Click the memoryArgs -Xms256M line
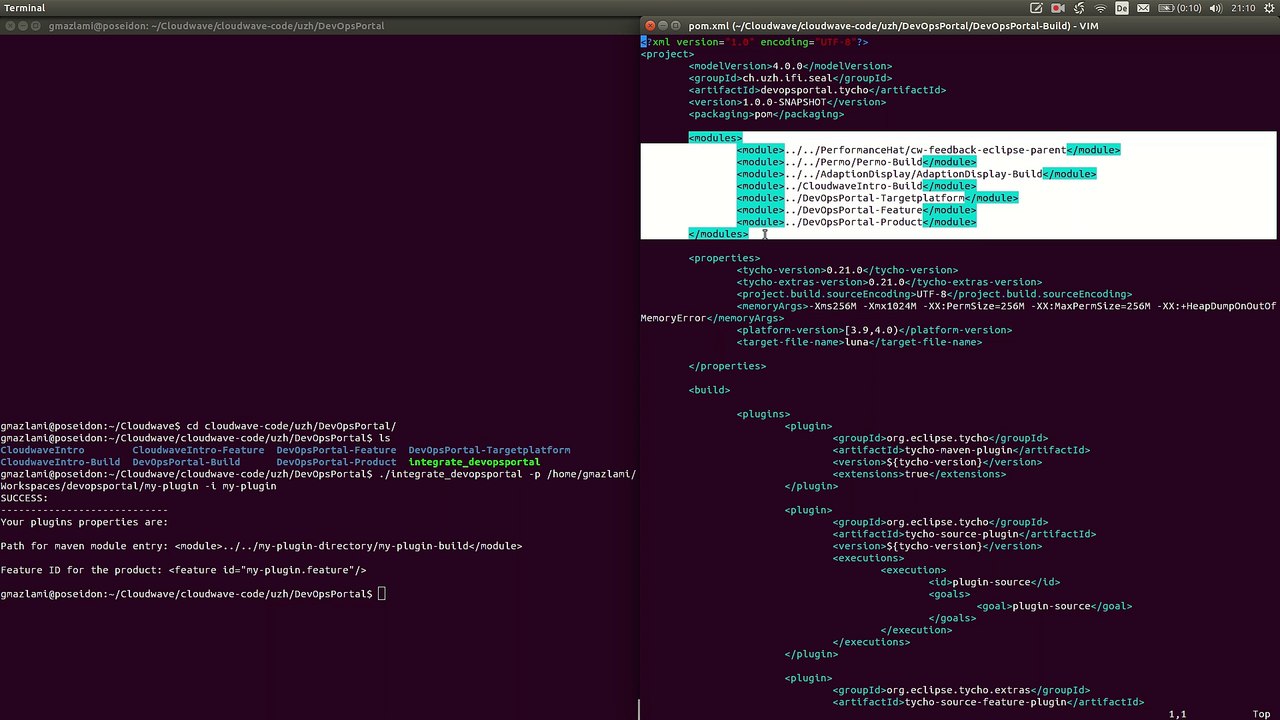The width and height of the screenshot is (1280, 720). click(958, 312)
